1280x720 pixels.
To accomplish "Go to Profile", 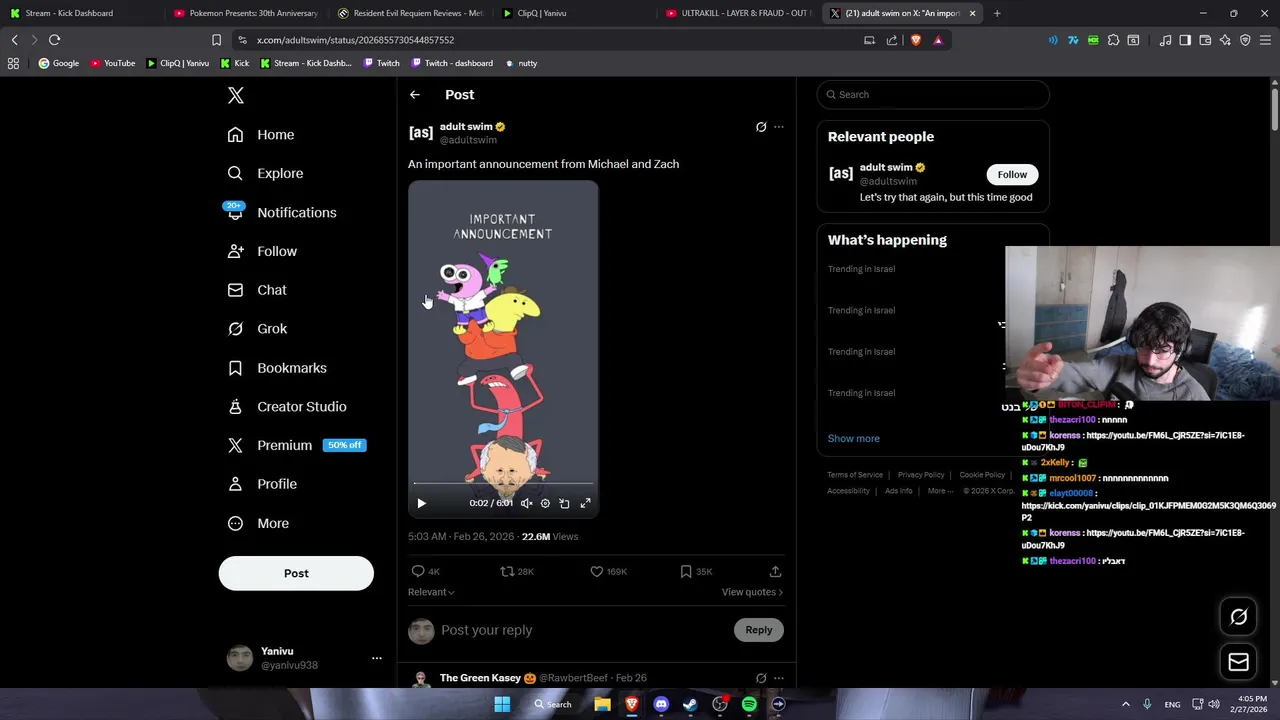I will coord(262,484).
